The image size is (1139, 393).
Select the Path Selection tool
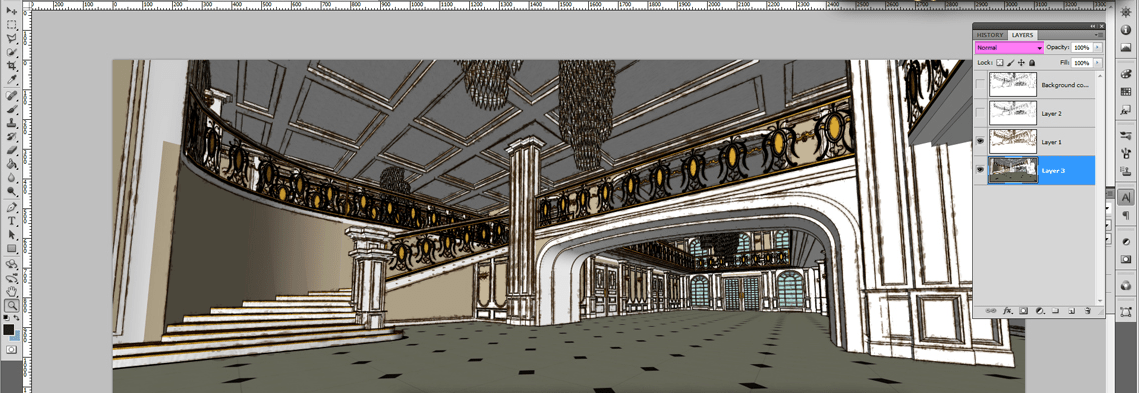click(12, 235)
